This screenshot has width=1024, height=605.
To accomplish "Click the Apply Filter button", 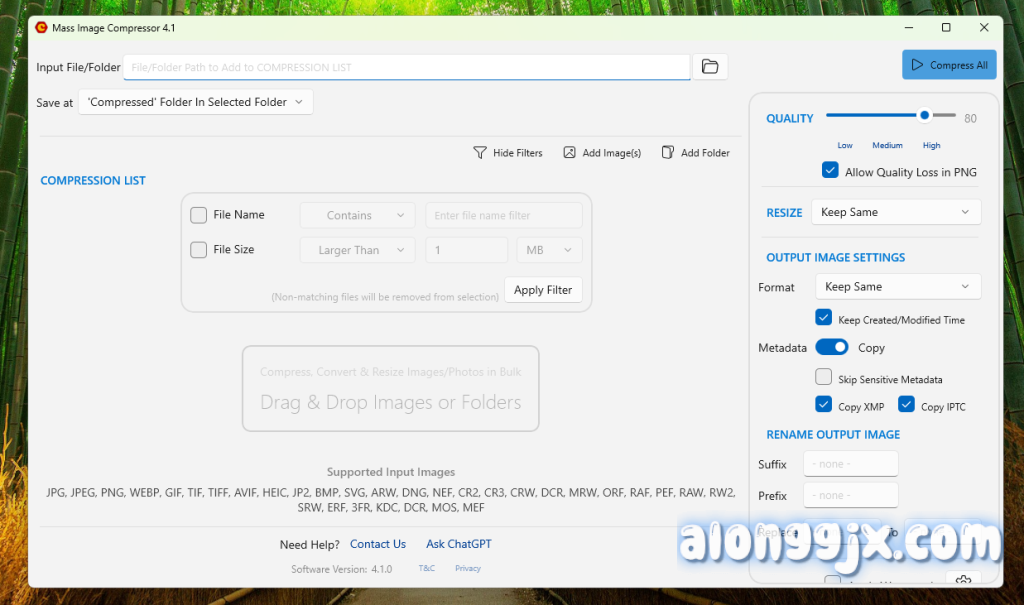I will [543, 290].
